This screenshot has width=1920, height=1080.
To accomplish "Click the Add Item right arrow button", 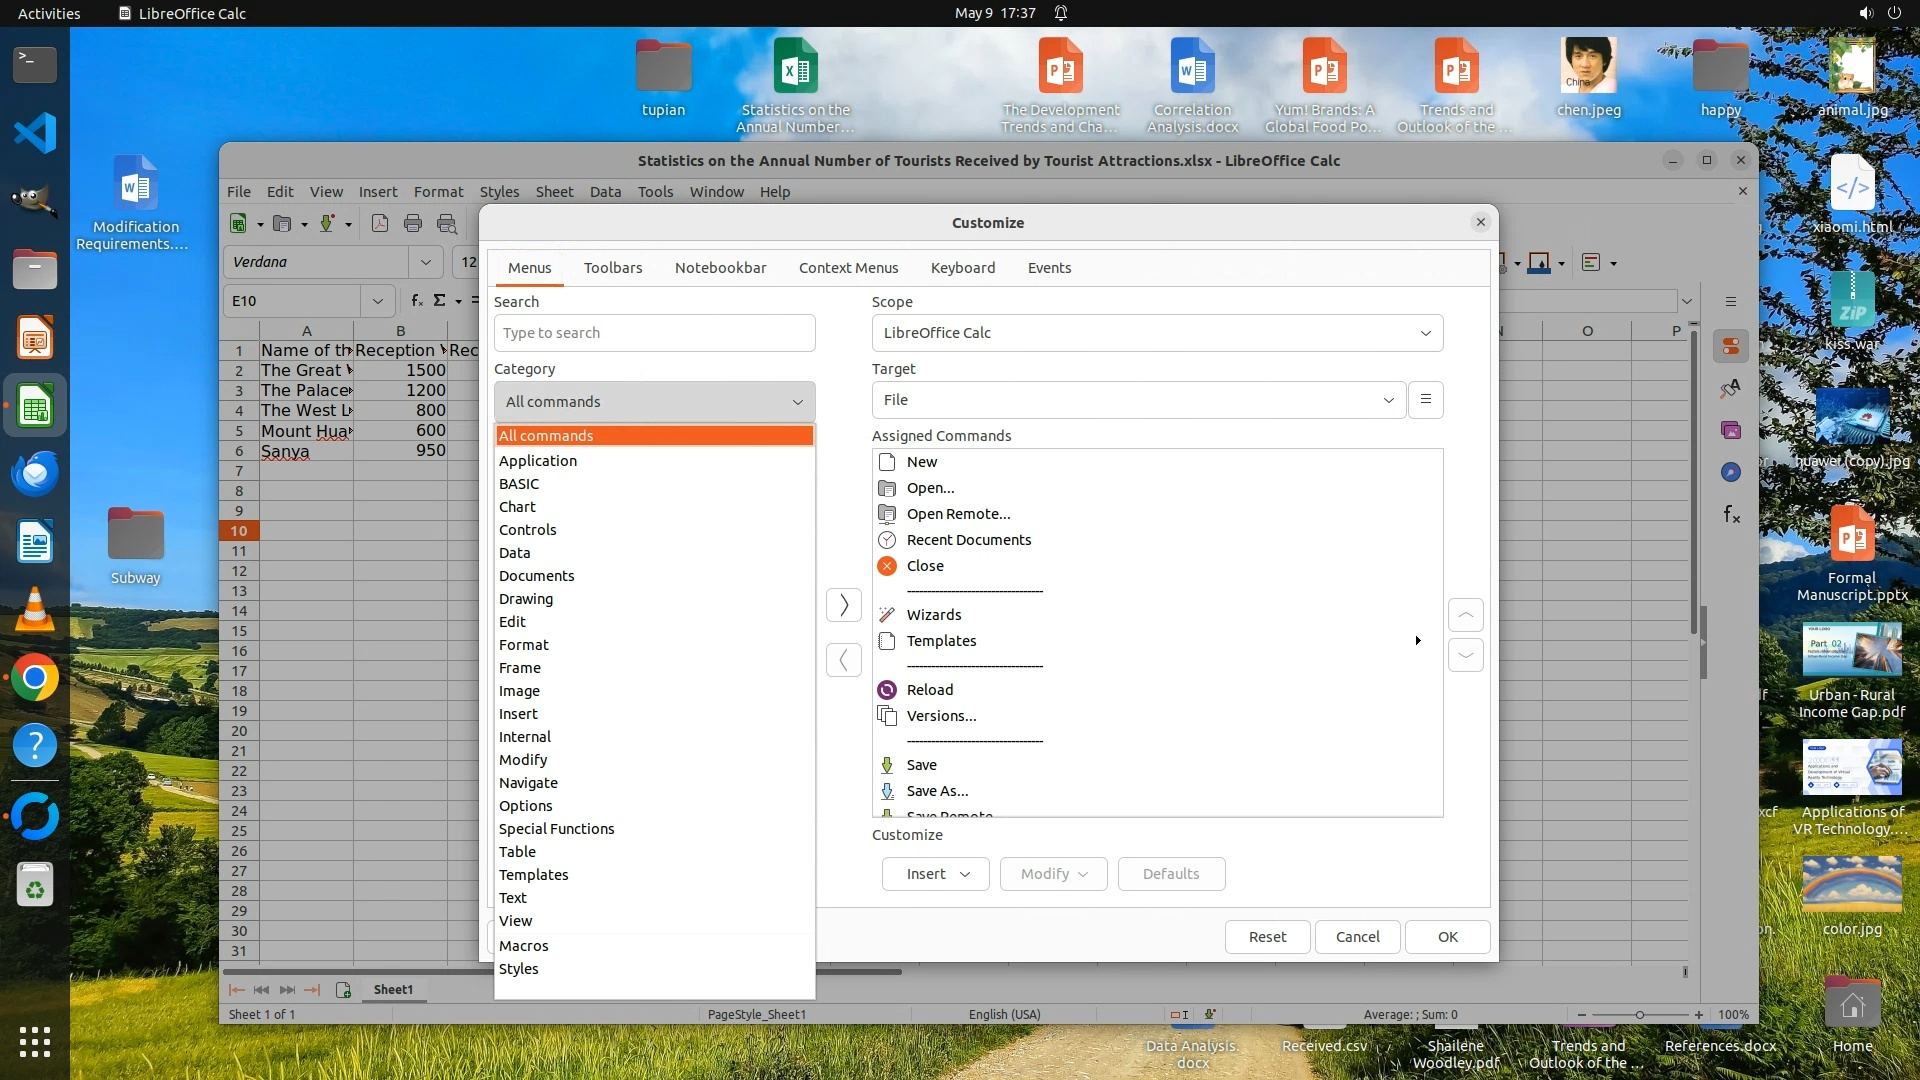I will pyautogui.click(x=843, y=605).
